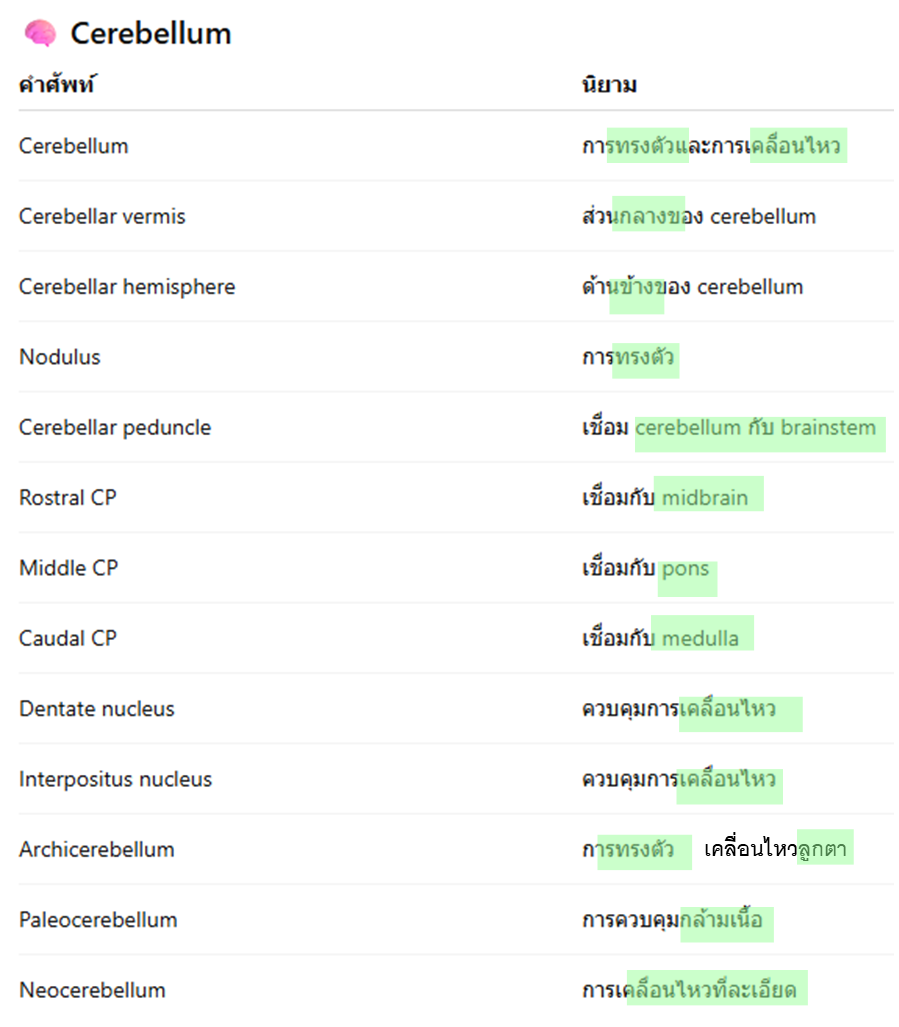Screen dimensions: 899x1027
Task: Click the Nodulus term cell
Action: [x=60, y=357]
